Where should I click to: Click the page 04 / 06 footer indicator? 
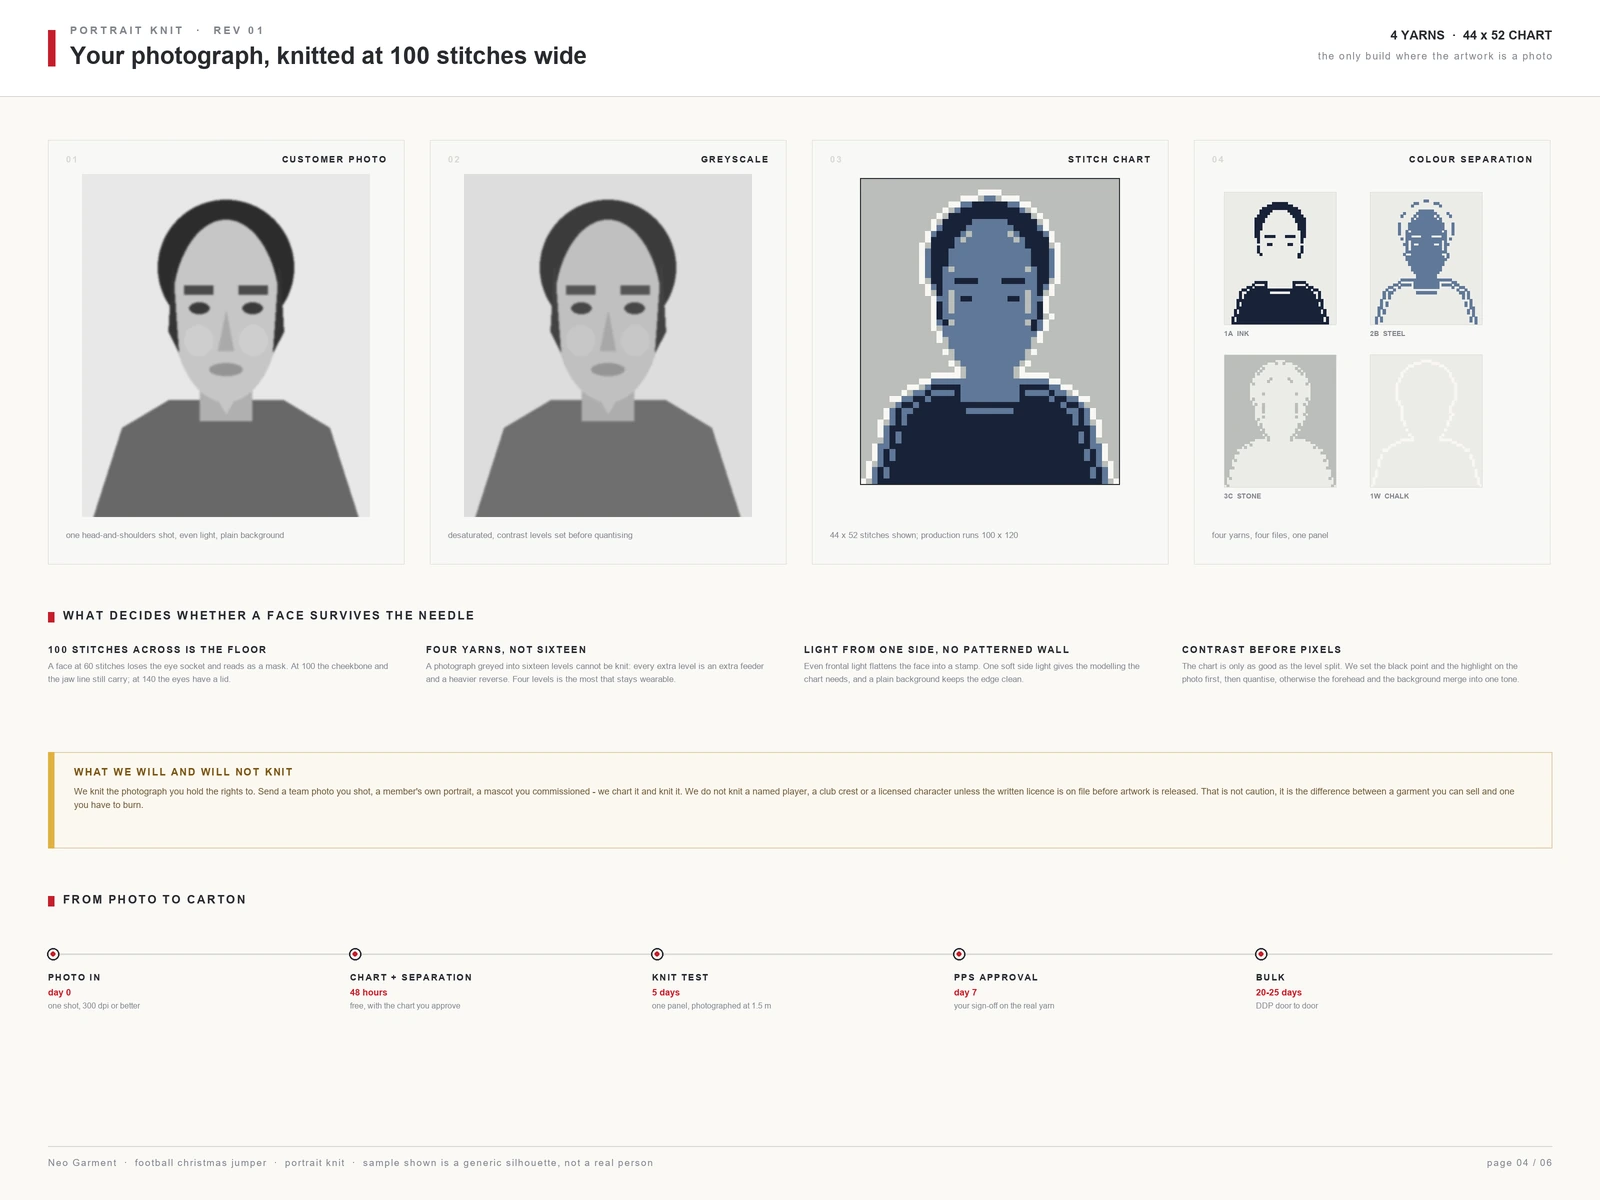(x=1519, y=1163)
